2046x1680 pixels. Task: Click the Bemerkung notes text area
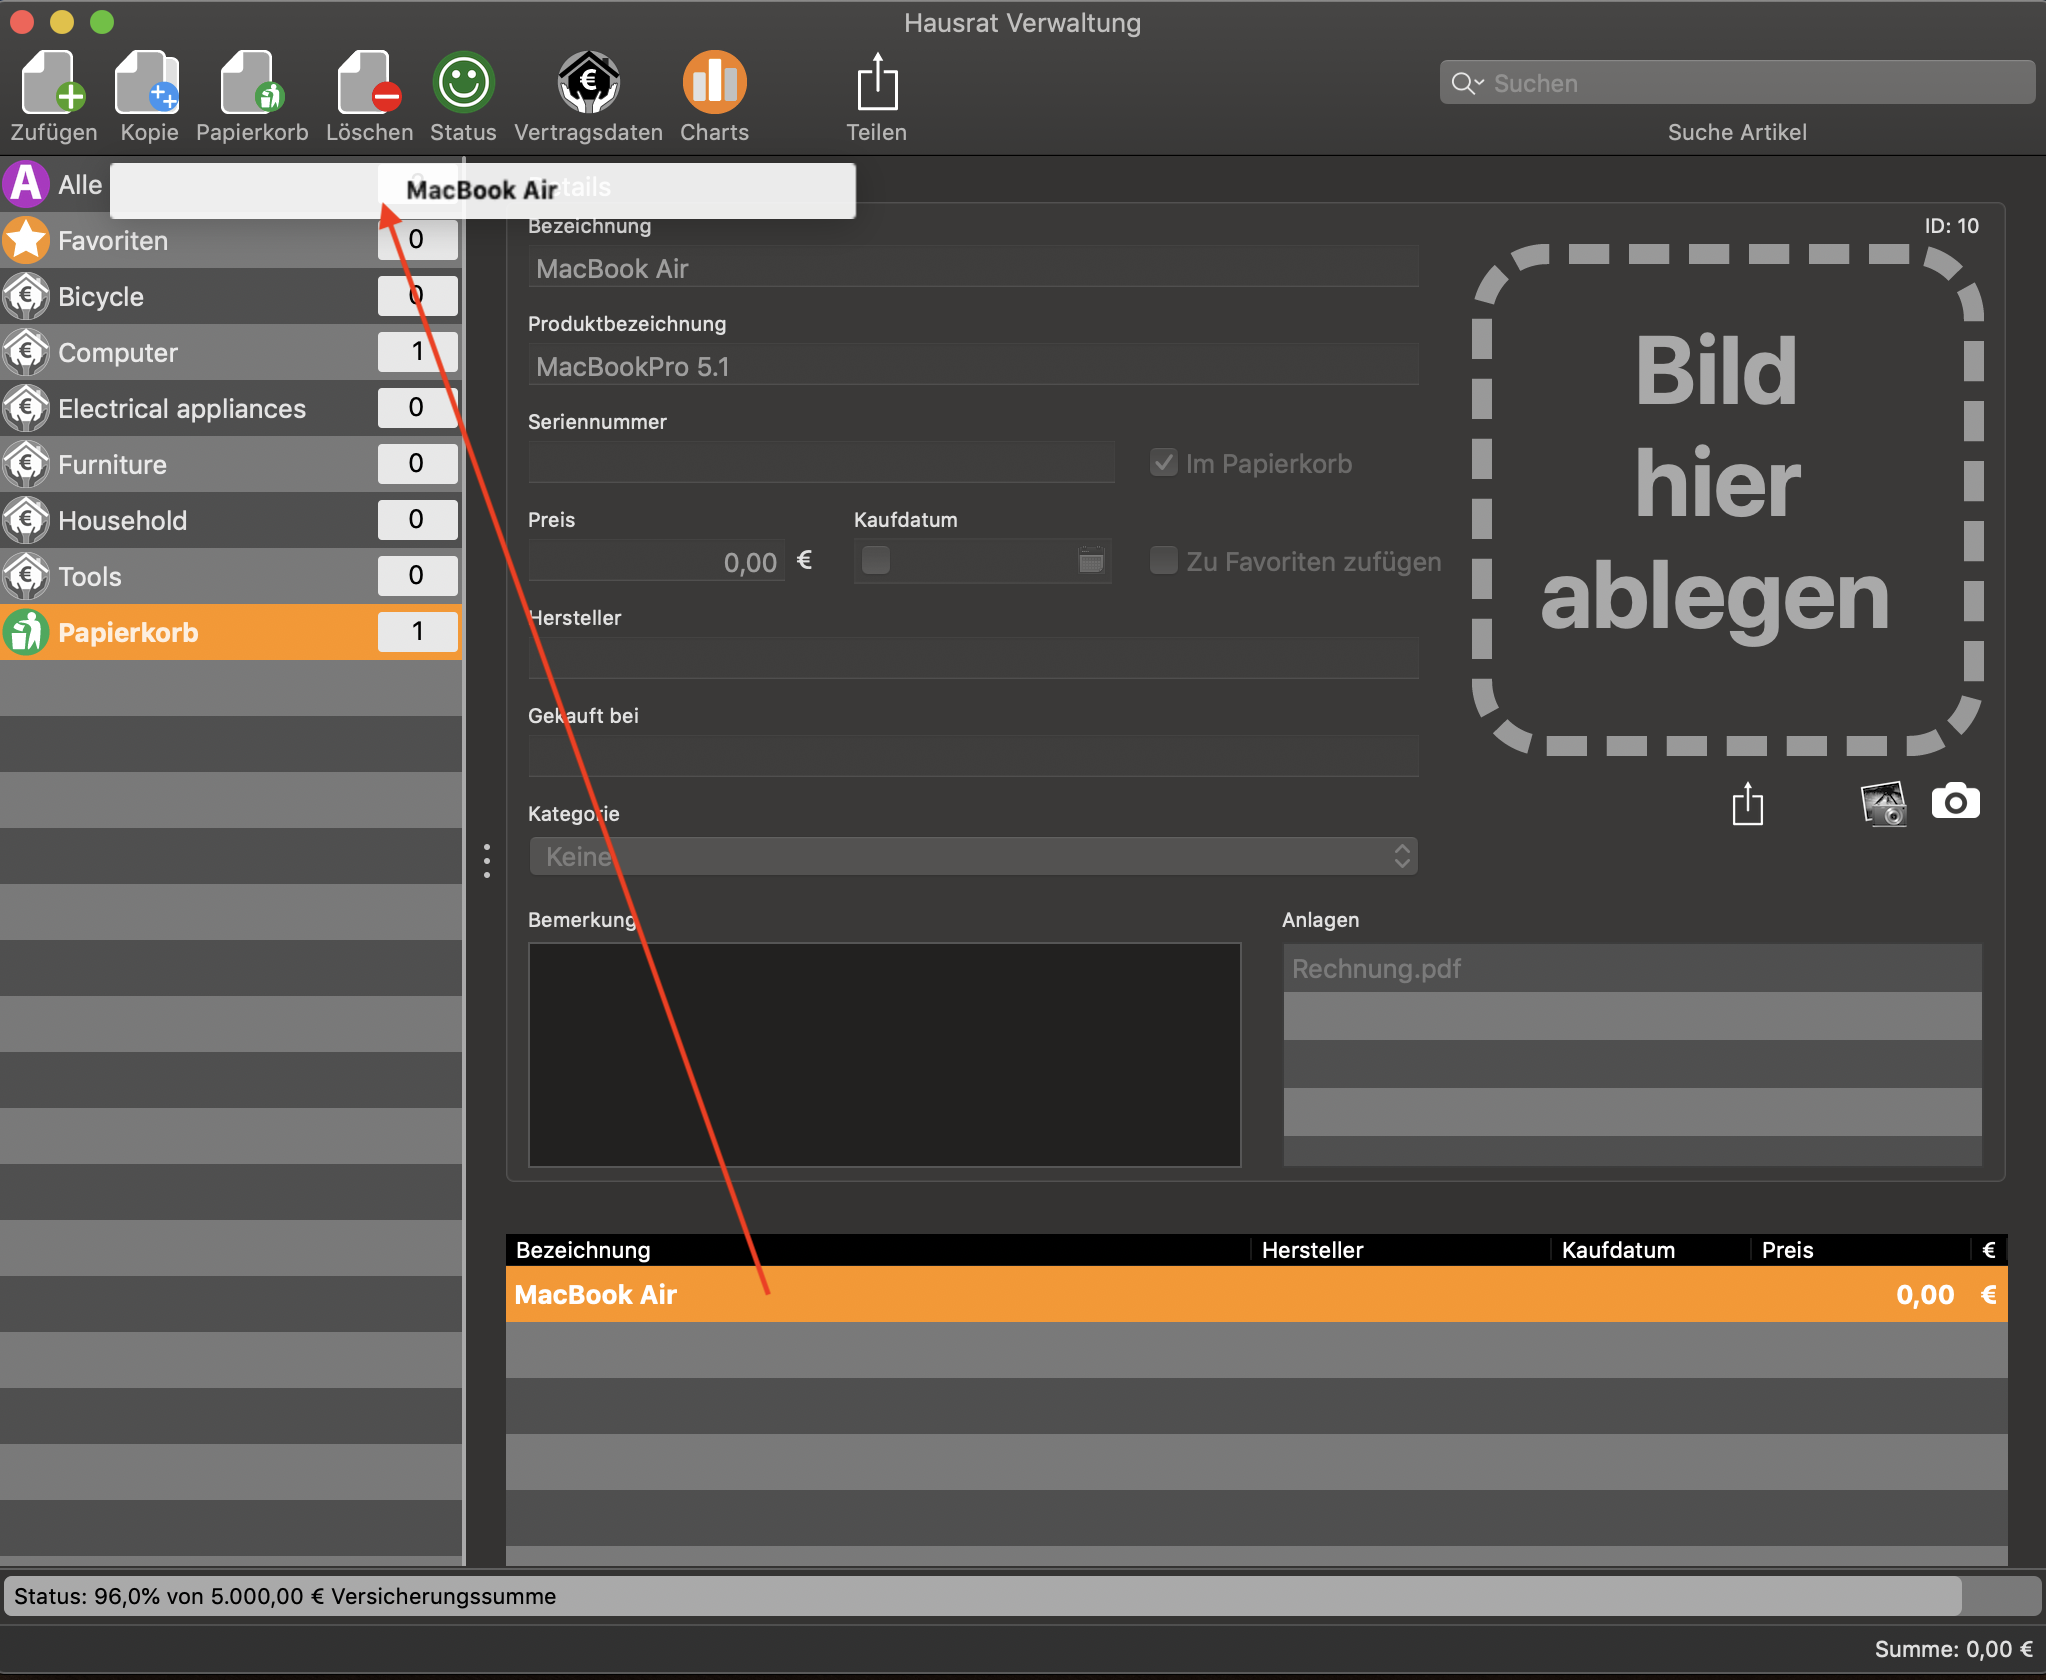[x=885, y=1055]
